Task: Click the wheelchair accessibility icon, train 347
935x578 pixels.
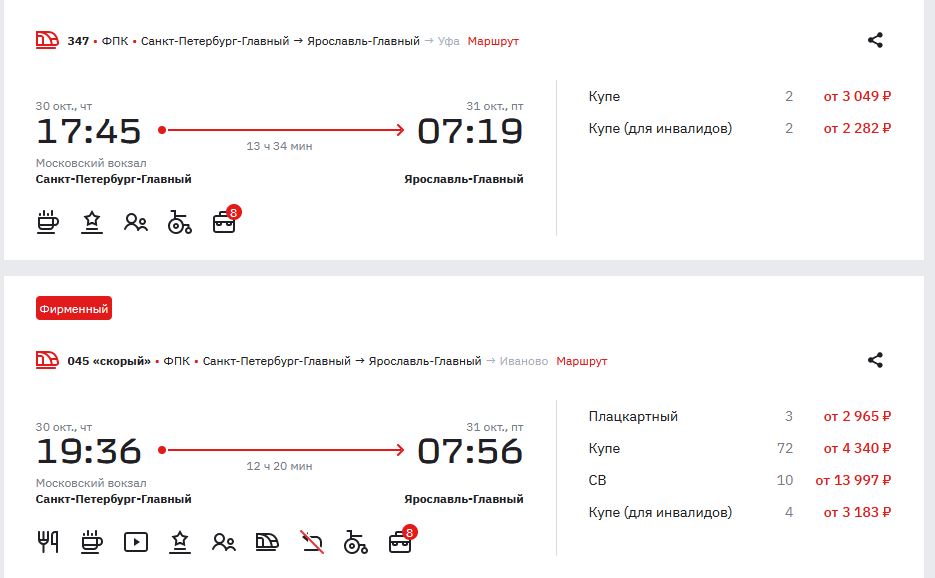Action: pyautogui.click(x=180, y=222)
